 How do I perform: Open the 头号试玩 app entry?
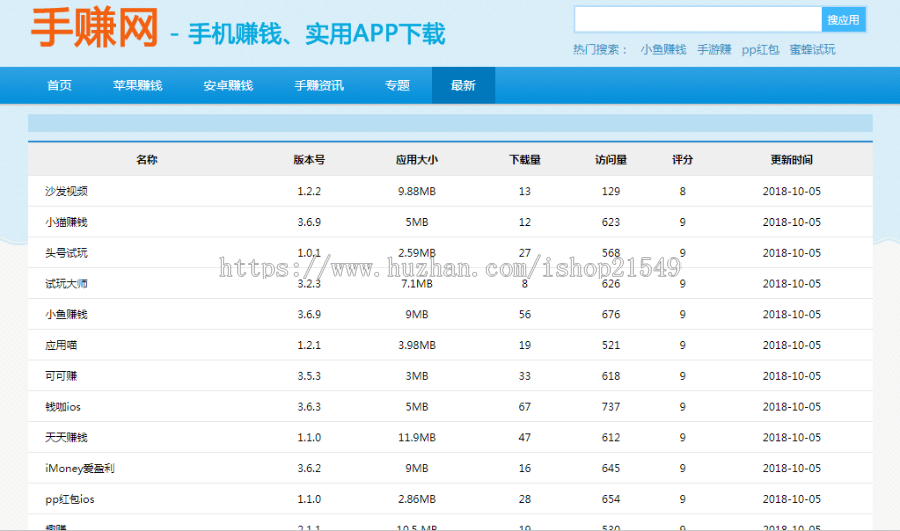point(67,253)
